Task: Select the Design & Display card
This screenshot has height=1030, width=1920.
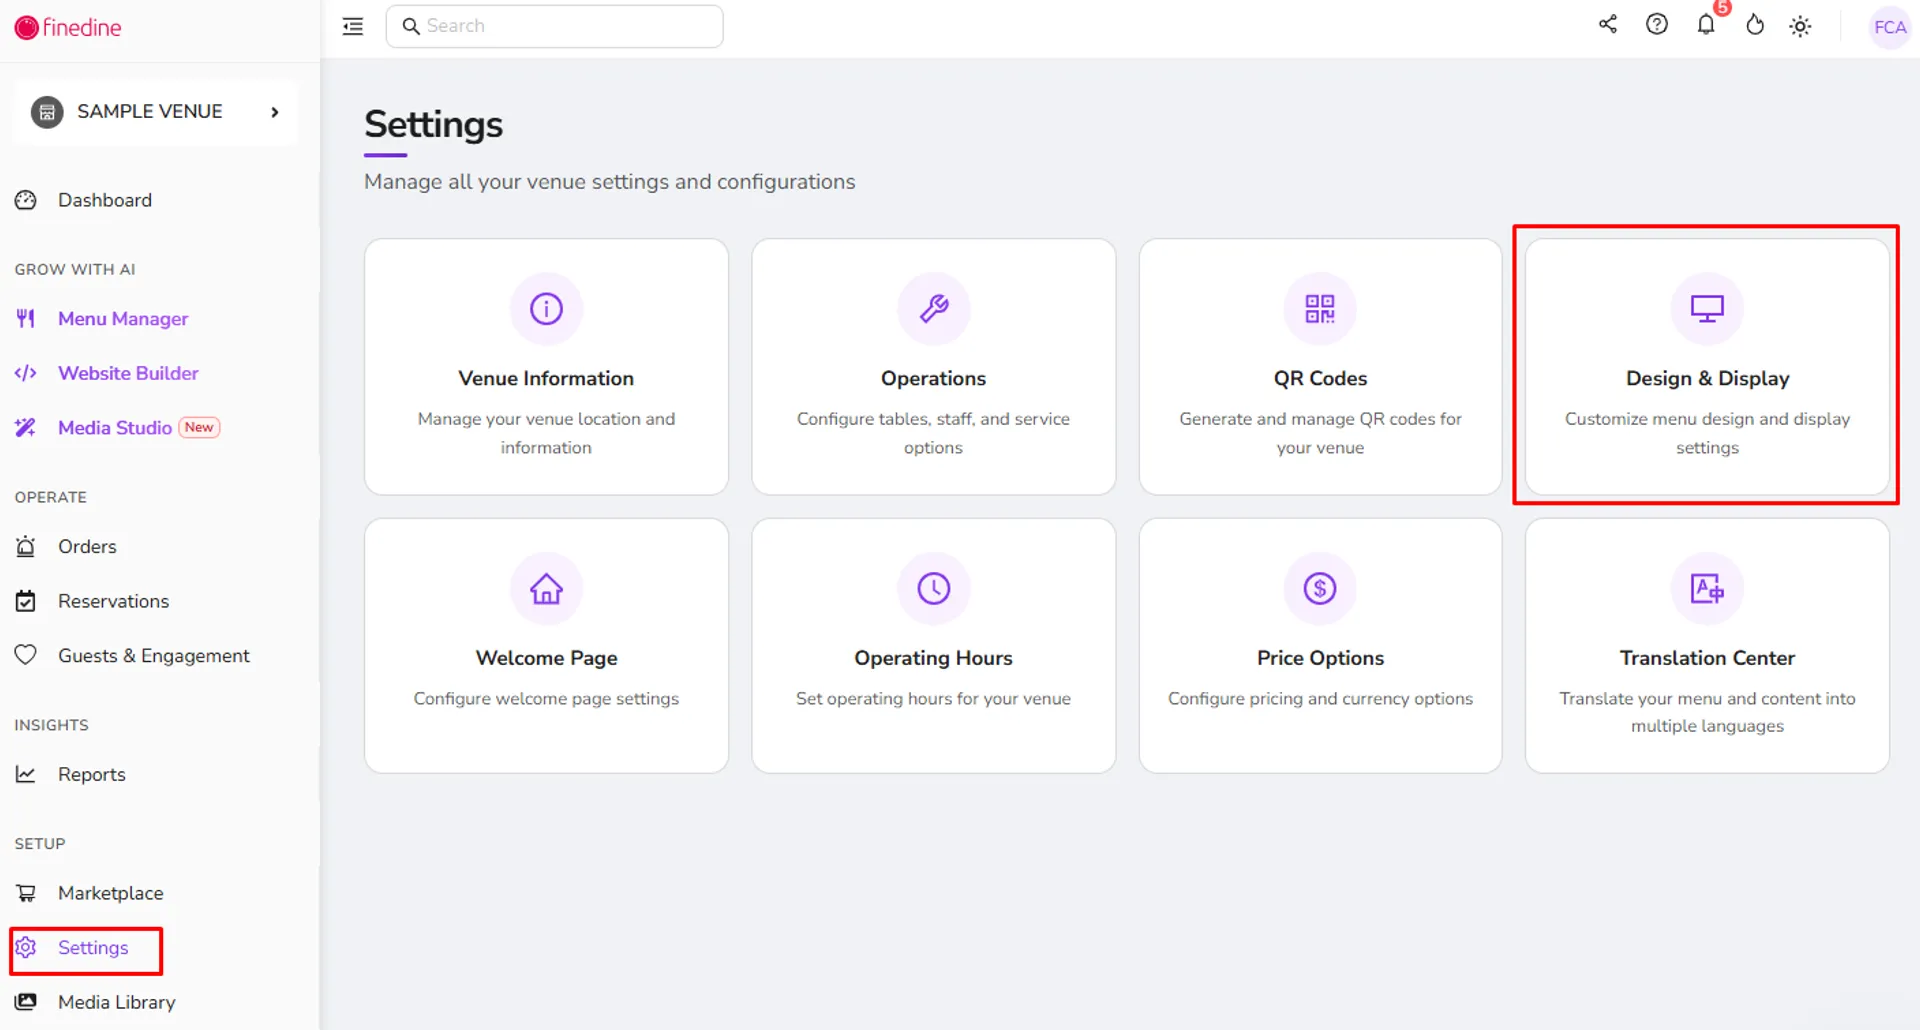Action: [1707, 366]
